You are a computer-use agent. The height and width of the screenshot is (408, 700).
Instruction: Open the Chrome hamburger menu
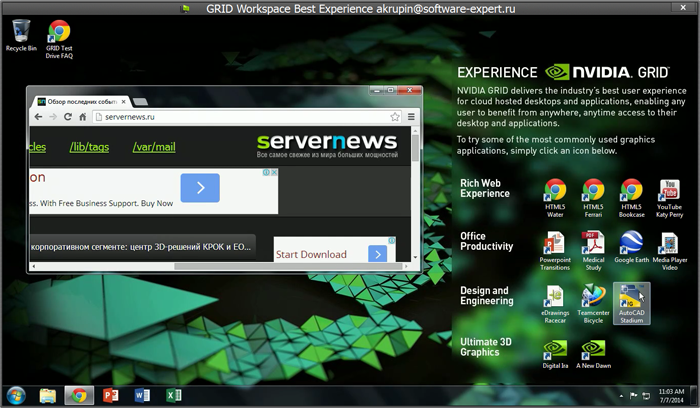[411, 117]
